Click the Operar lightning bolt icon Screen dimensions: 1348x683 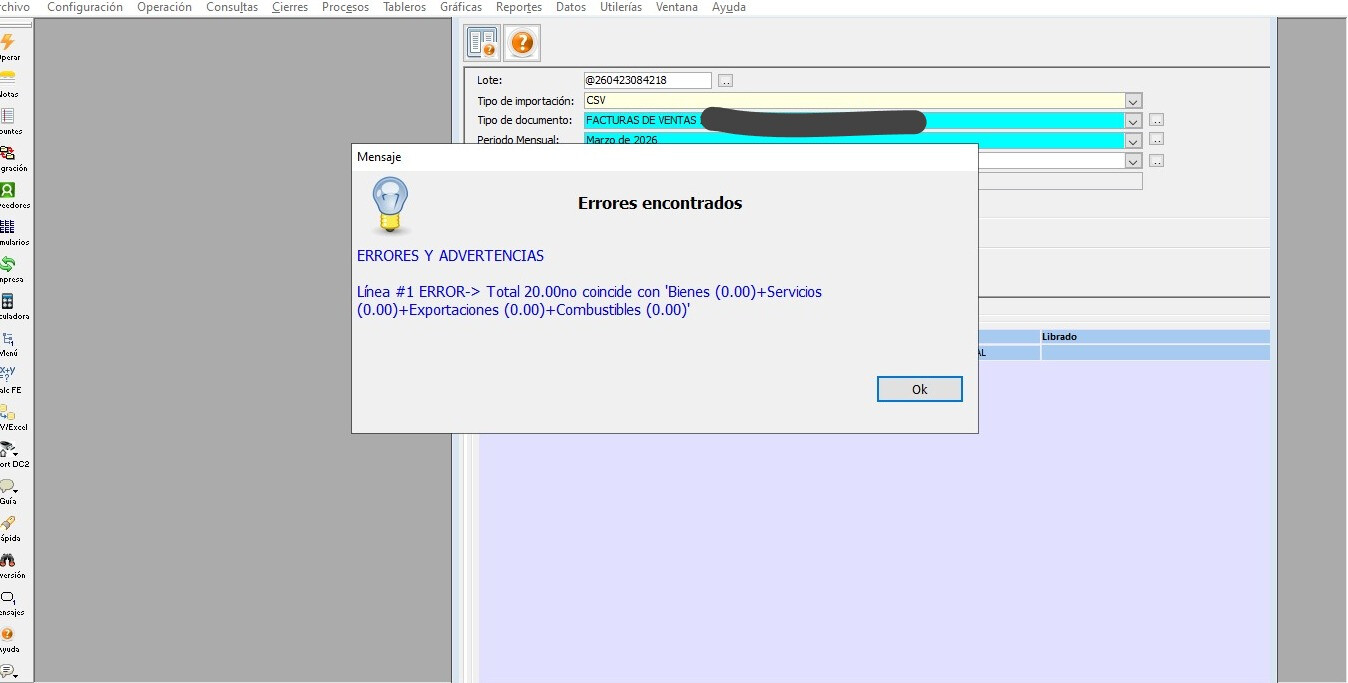pyautogui.click(x=8, y=43)
